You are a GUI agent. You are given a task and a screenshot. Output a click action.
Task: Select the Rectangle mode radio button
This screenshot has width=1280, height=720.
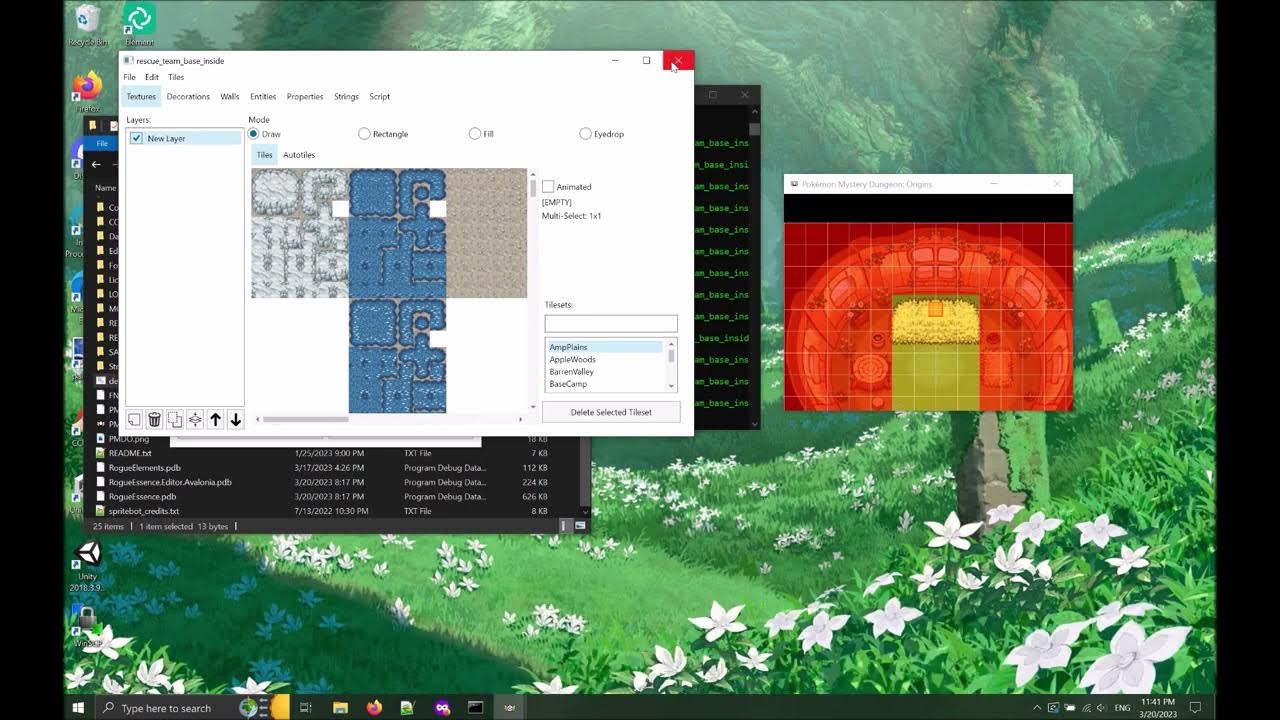pyautogui.click(x=364, y=133)
